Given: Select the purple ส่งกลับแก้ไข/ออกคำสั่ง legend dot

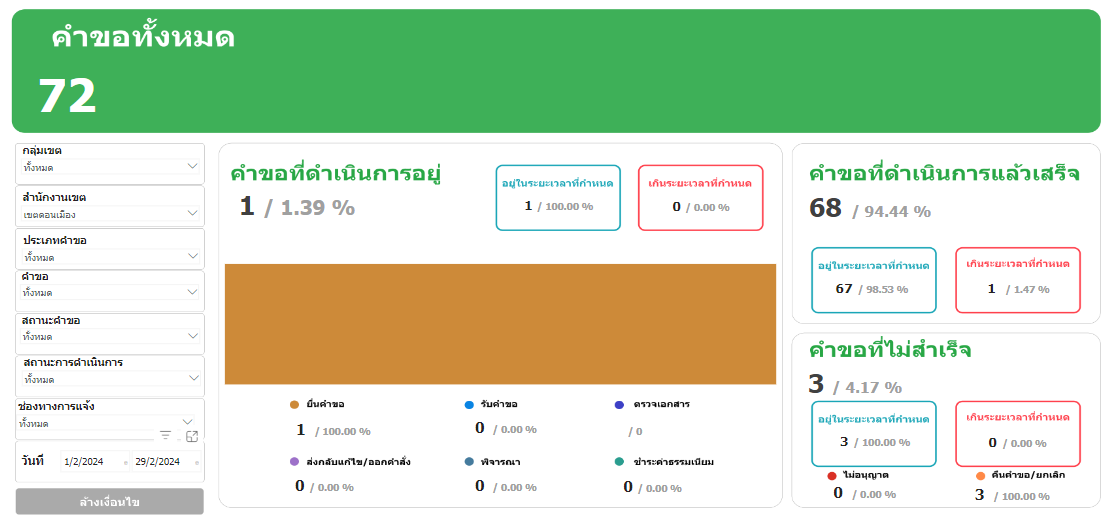Looking at the screenshot, I should (x=294, y=462).
